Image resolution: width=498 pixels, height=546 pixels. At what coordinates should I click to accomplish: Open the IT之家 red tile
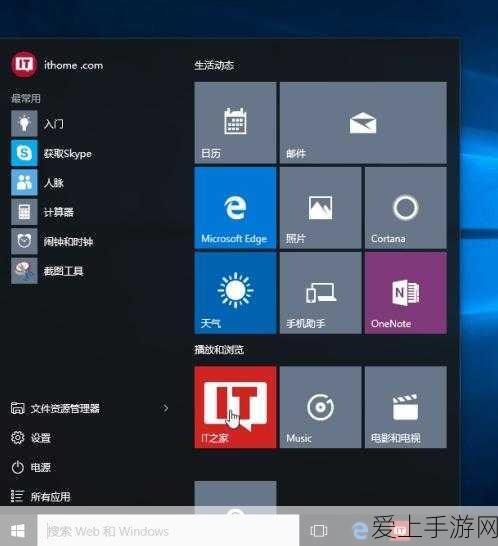click(x=235, y=407)
